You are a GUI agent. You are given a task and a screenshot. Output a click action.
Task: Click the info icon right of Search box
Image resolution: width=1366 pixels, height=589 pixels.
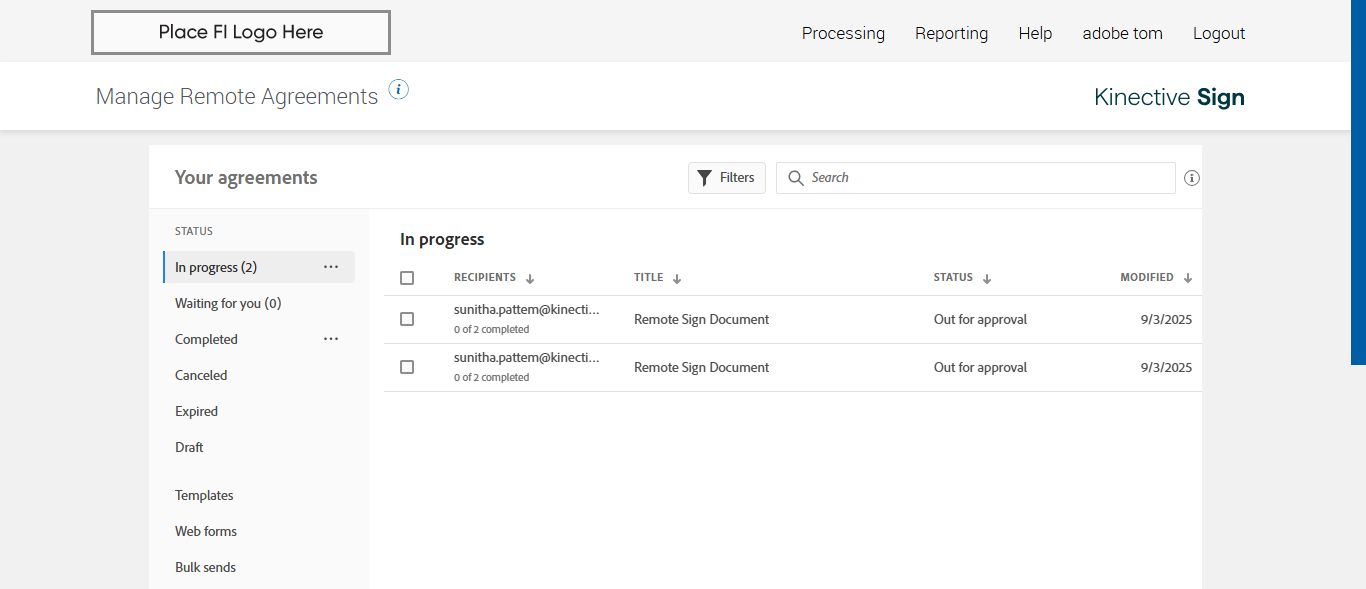(x=1192, y=178)
